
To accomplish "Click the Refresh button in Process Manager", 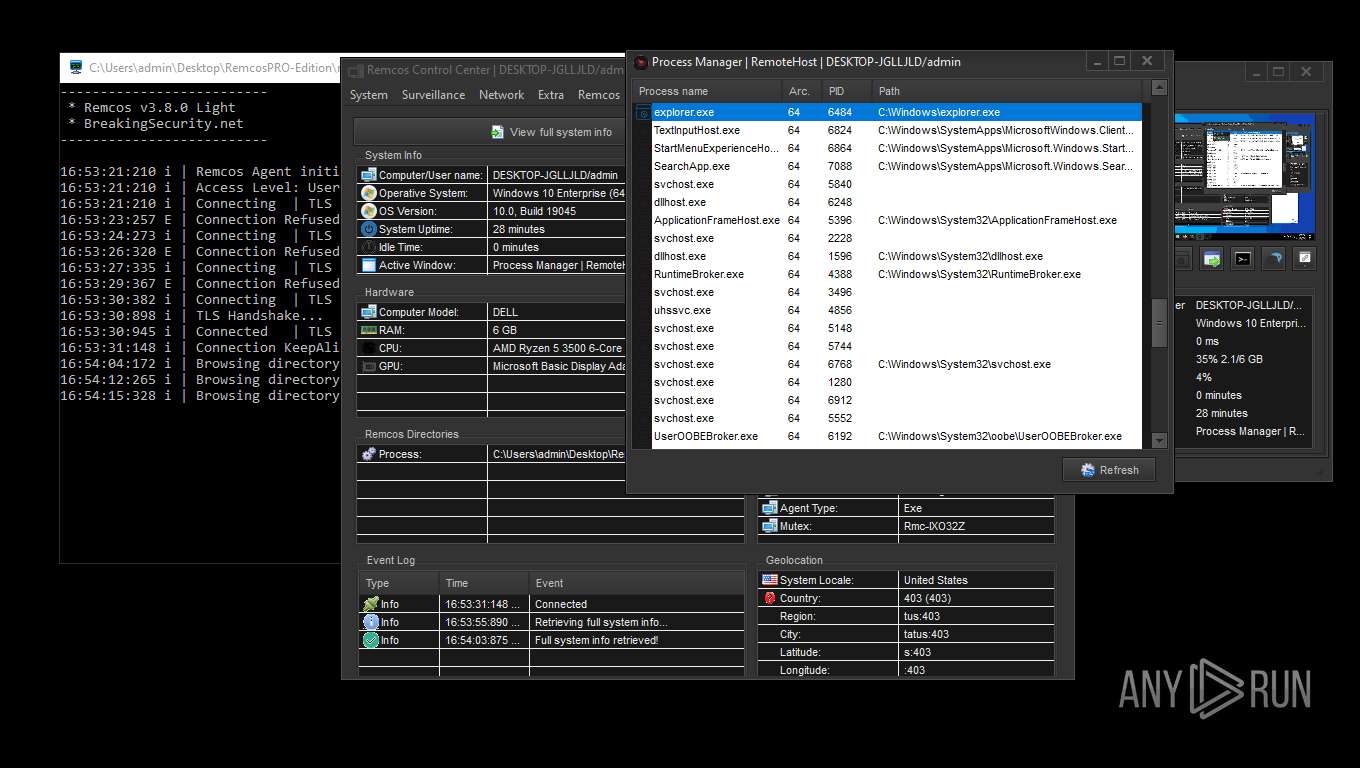I will [x=1109, y=470].
